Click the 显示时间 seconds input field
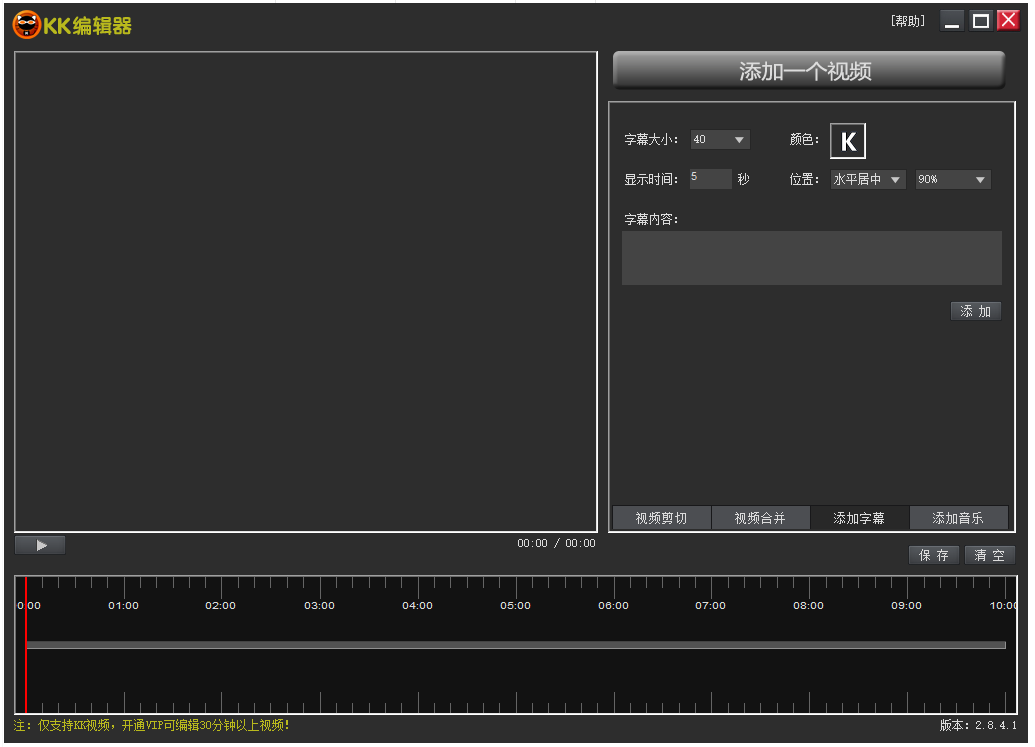Viewport: 1035px width, 747px height. pyautogui.click(x=710, y=179)
